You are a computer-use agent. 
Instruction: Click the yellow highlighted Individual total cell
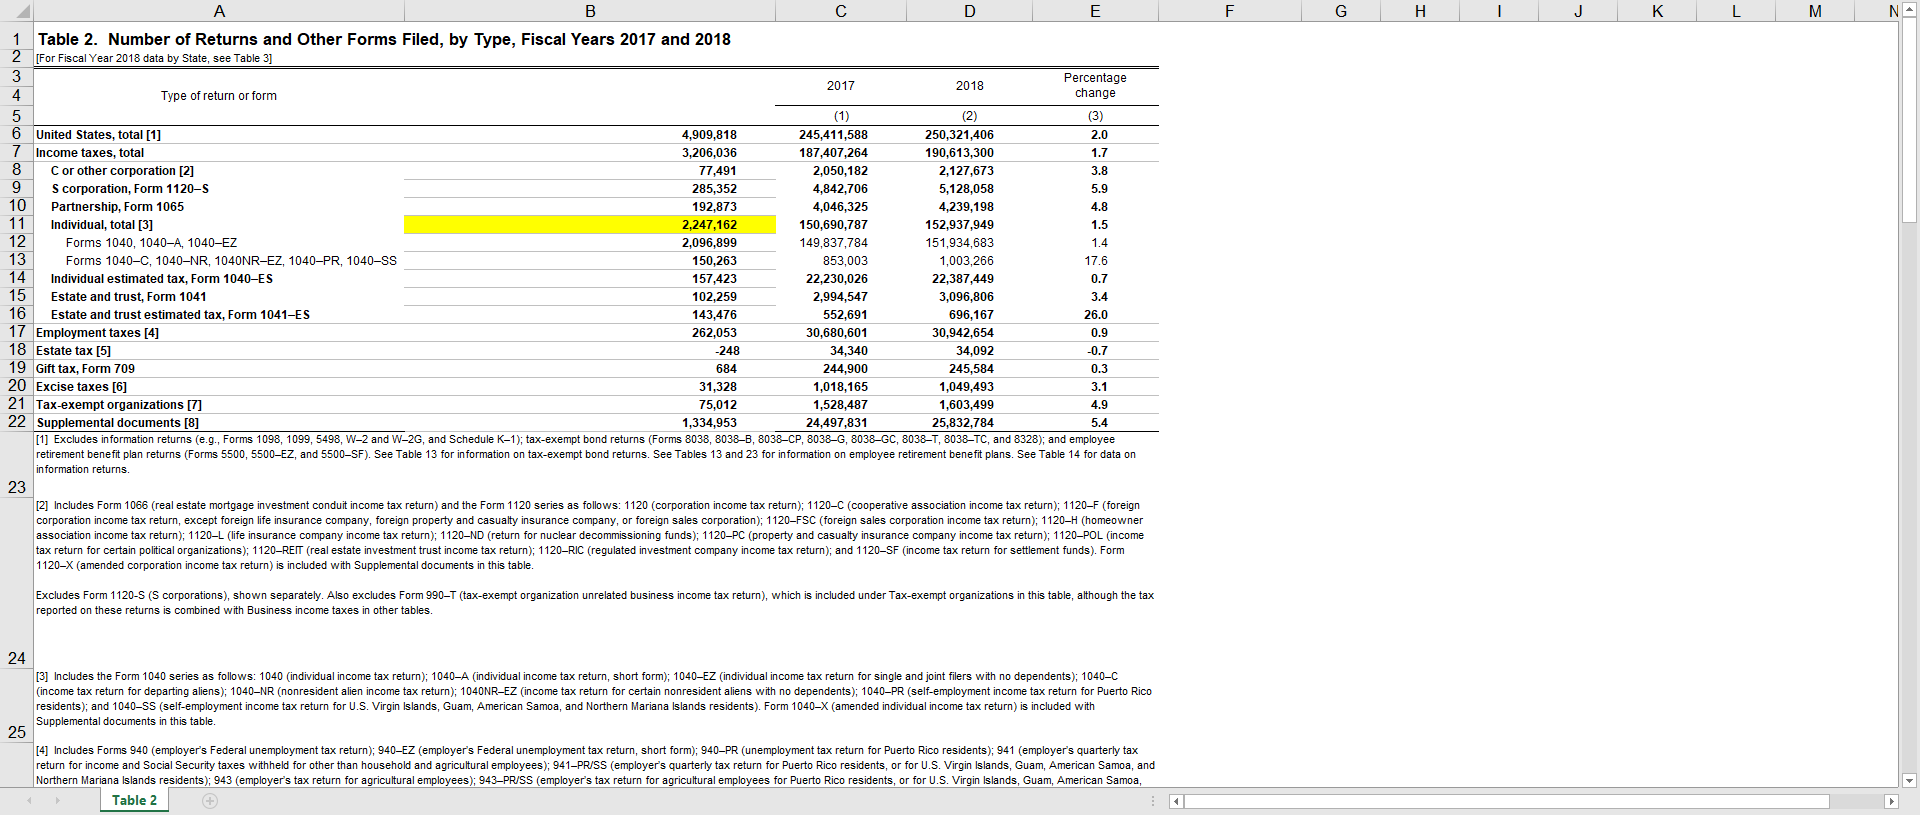[590, 225]
